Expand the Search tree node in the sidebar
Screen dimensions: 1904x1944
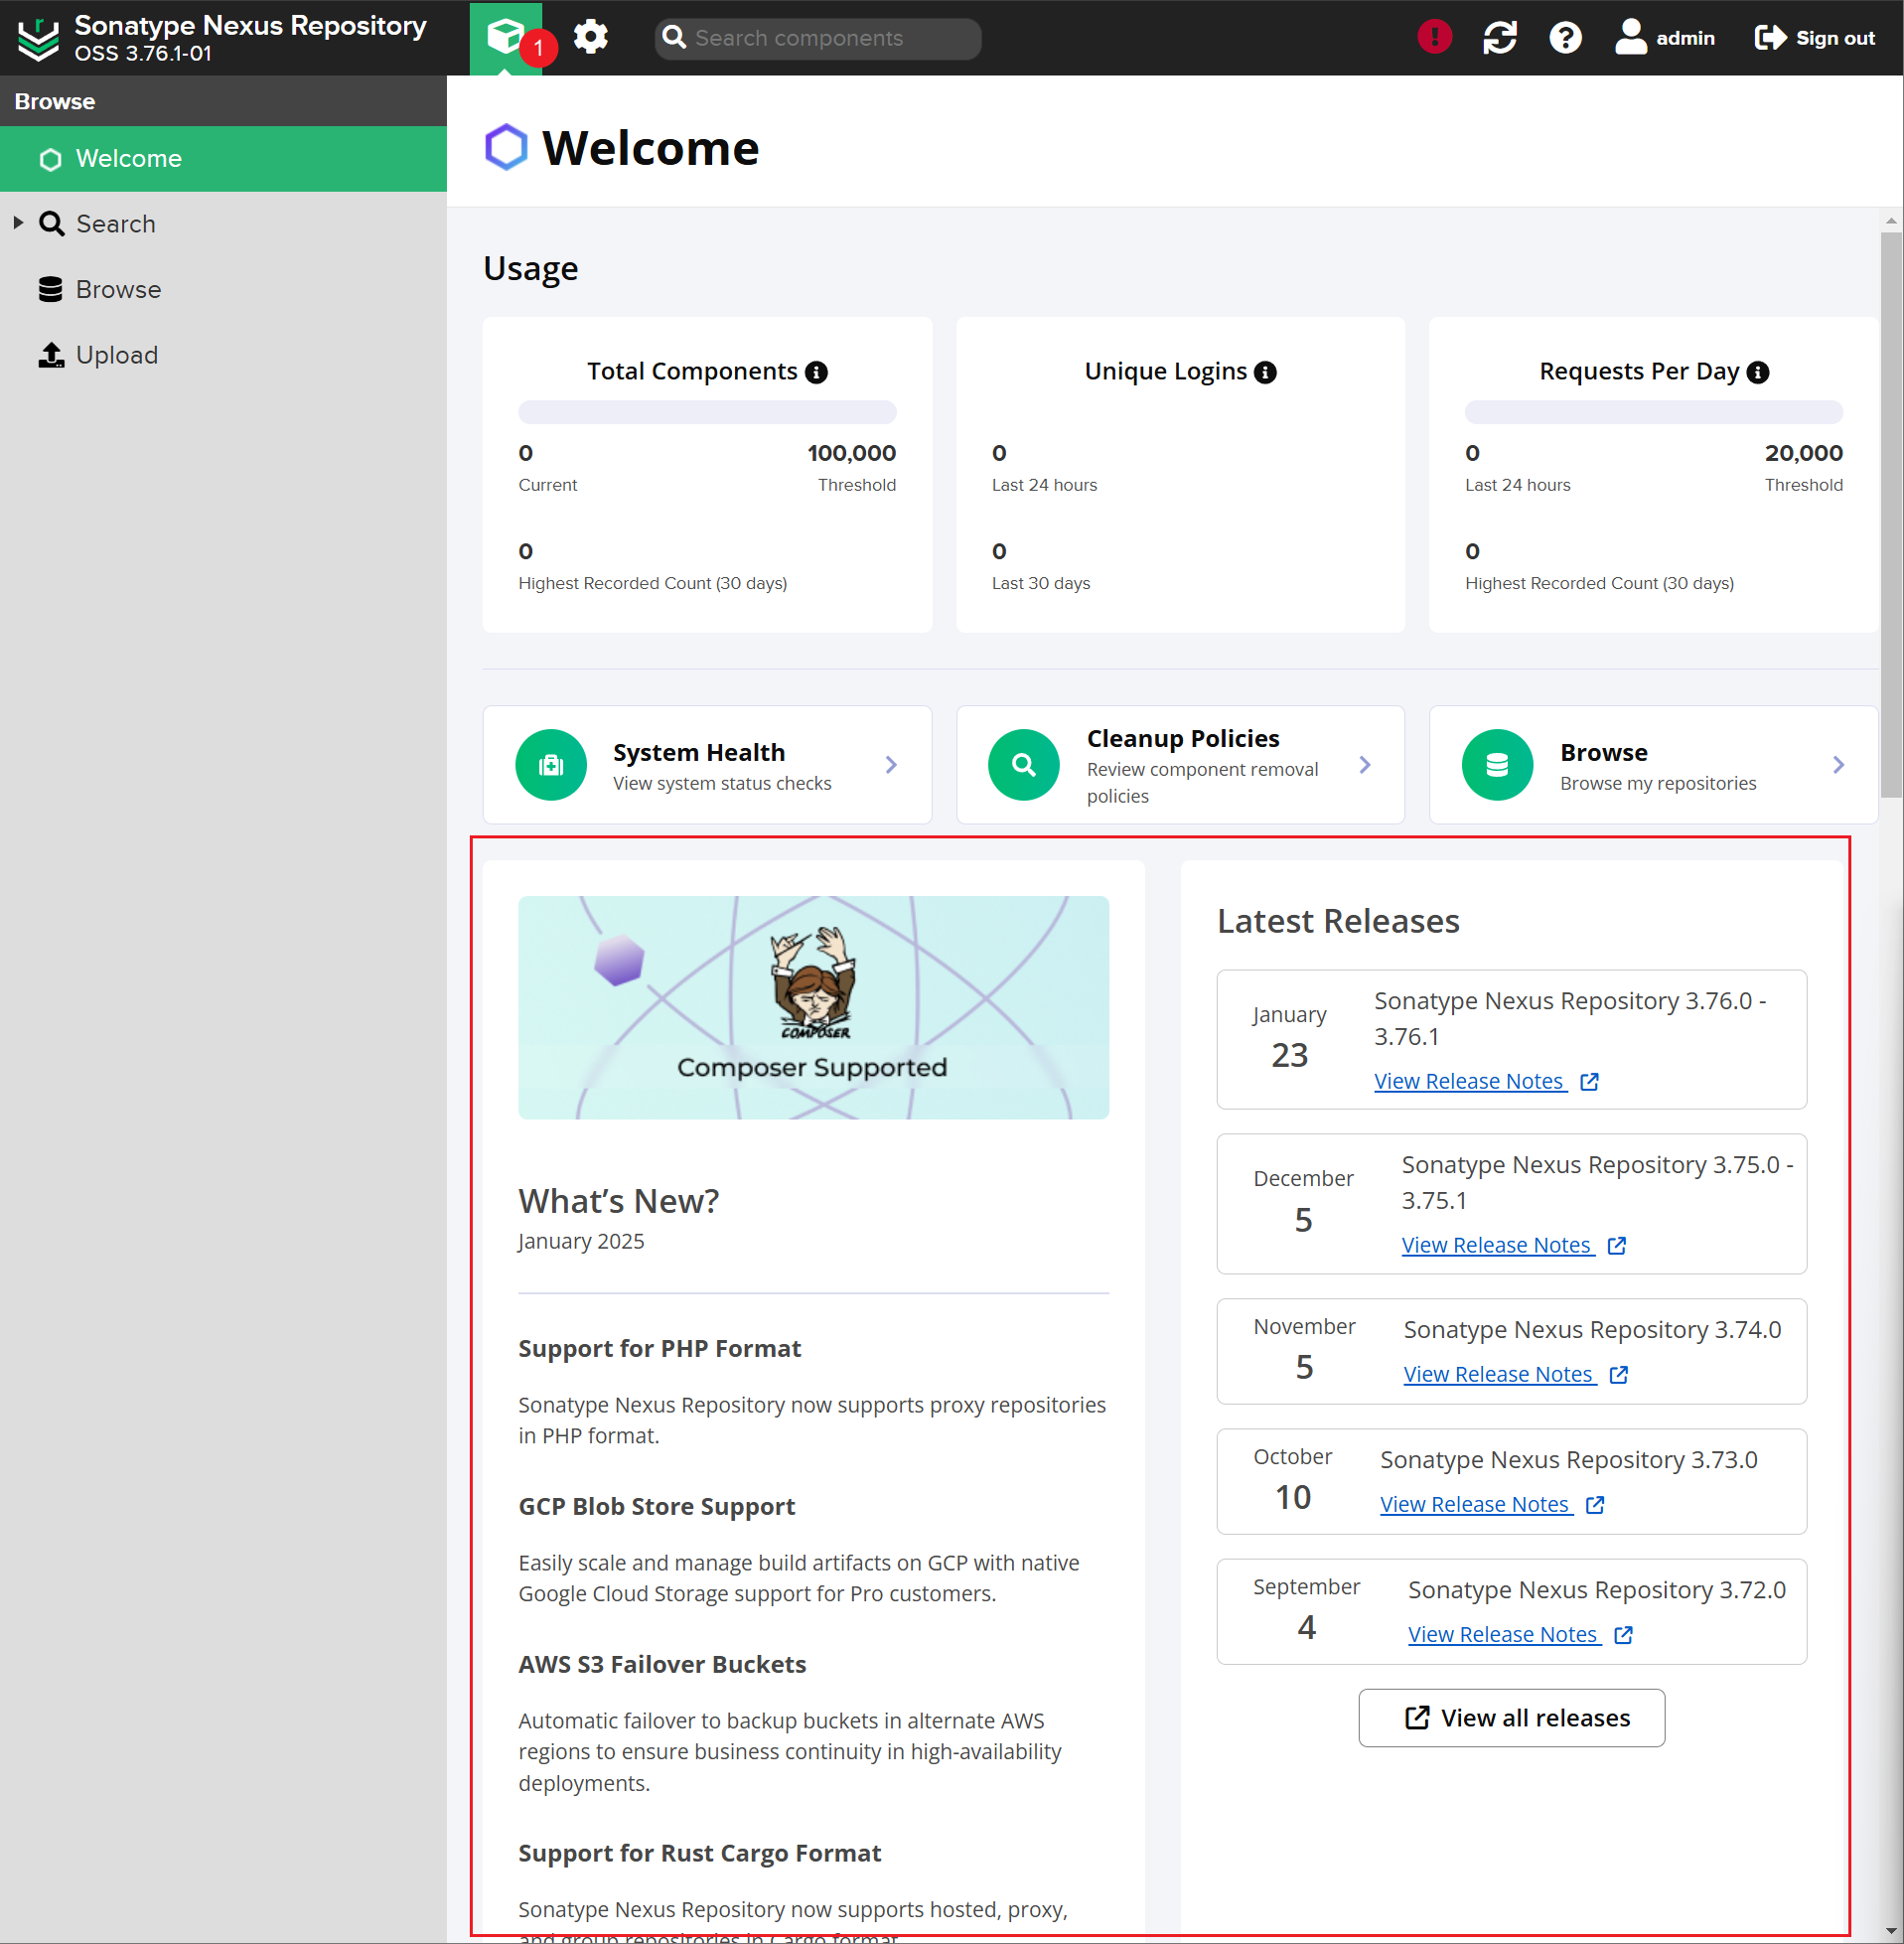point(18,223)
